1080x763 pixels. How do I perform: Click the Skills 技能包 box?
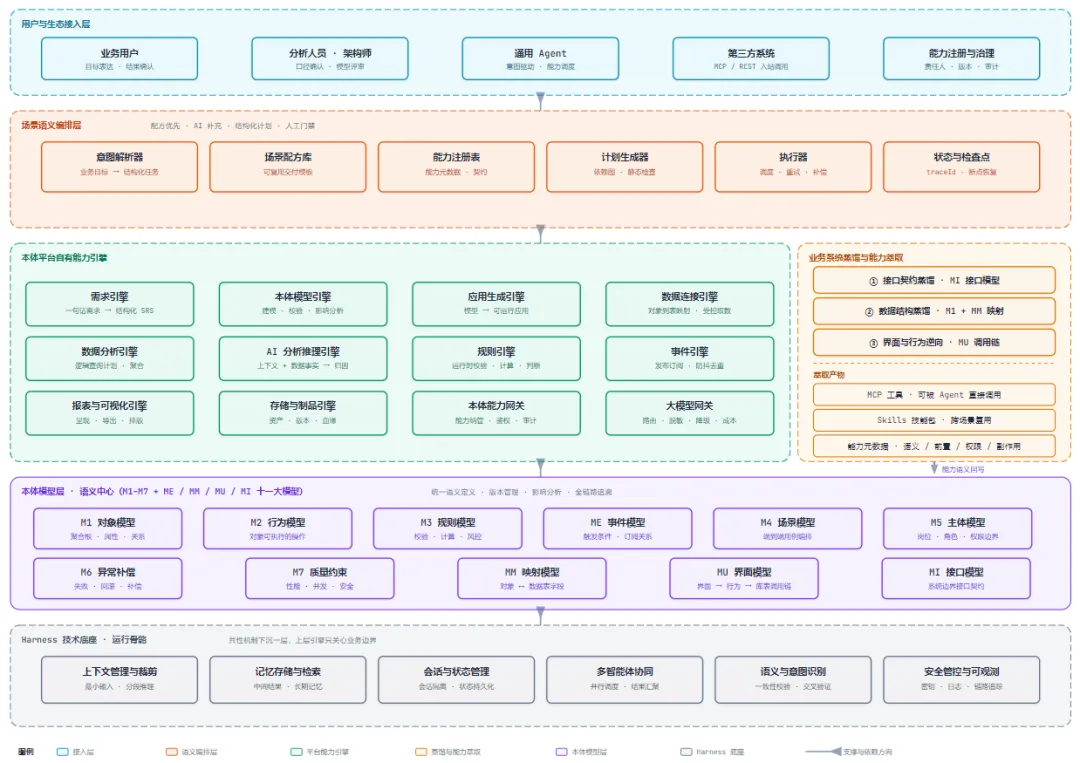(934, 420)
